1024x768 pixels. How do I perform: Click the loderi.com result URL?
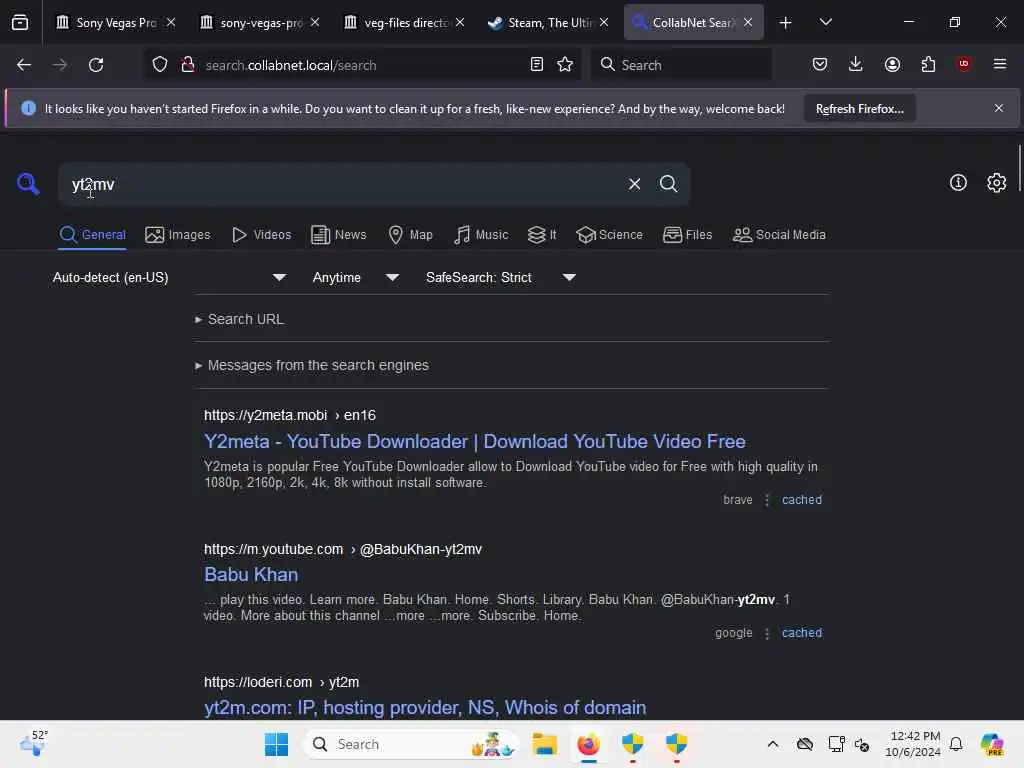[x=281, y=682]
